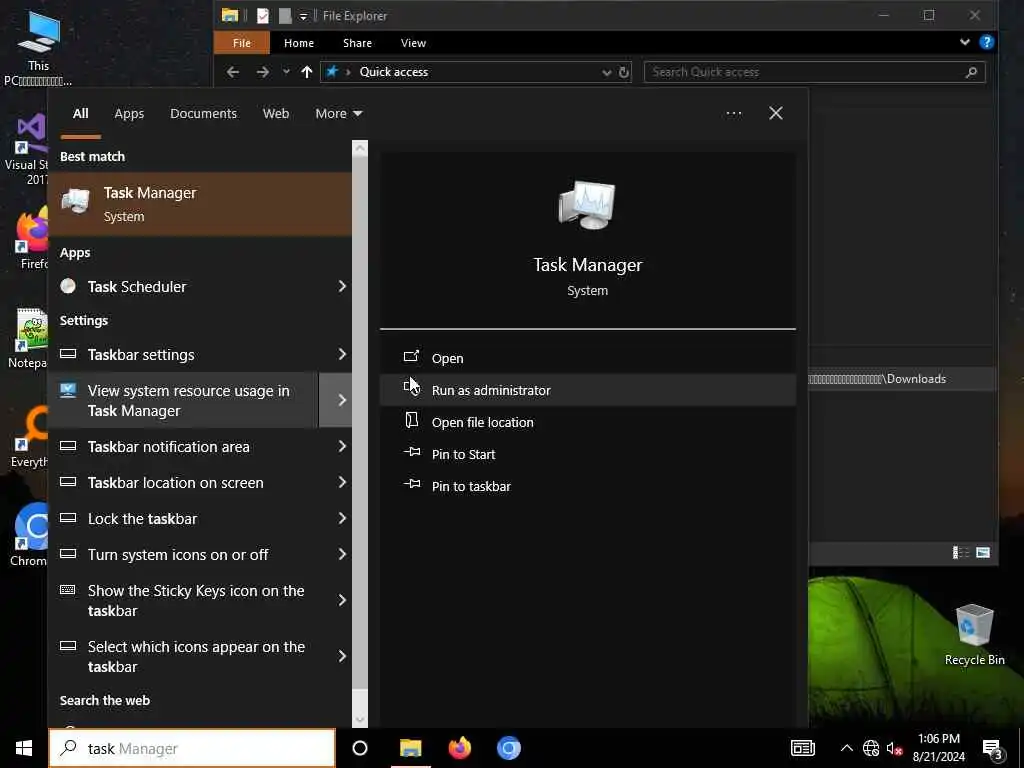Screen dimensions: 1024x768
Task: Launch Chromium from the taskbar
Action: [x=509, y=748]
